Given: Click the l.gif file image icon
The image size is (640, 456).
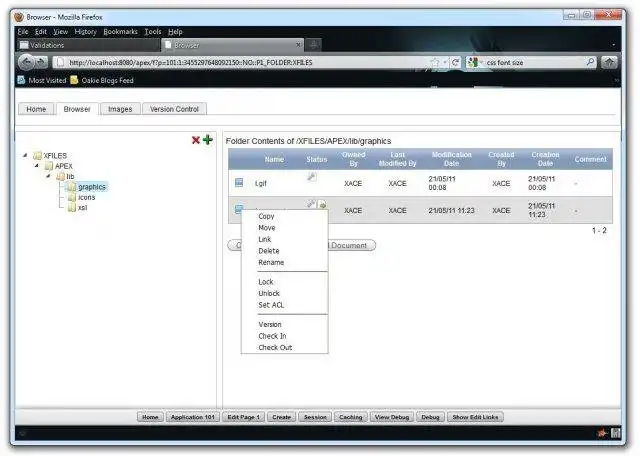Looking at the screenshot, I should tap(239, 183).
